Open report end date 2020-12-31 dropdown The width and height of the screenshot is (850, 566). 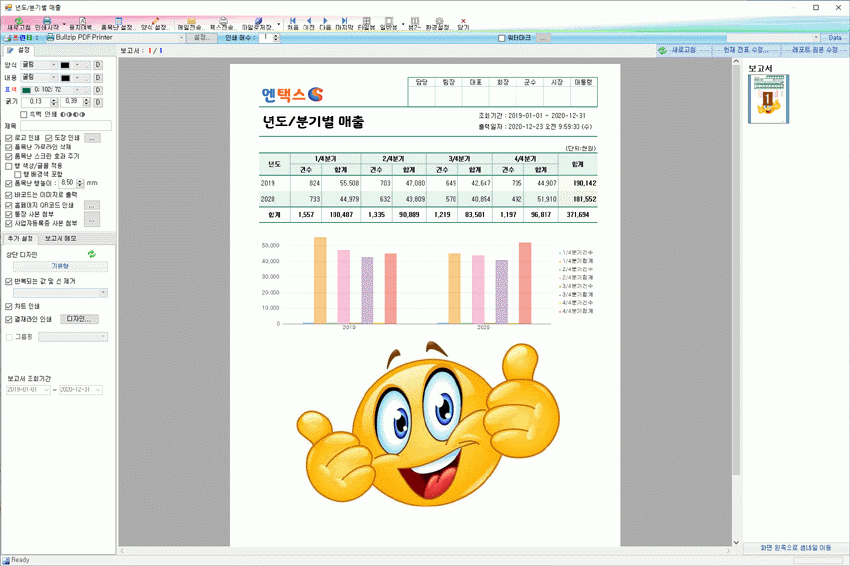(x=98, y=390)
